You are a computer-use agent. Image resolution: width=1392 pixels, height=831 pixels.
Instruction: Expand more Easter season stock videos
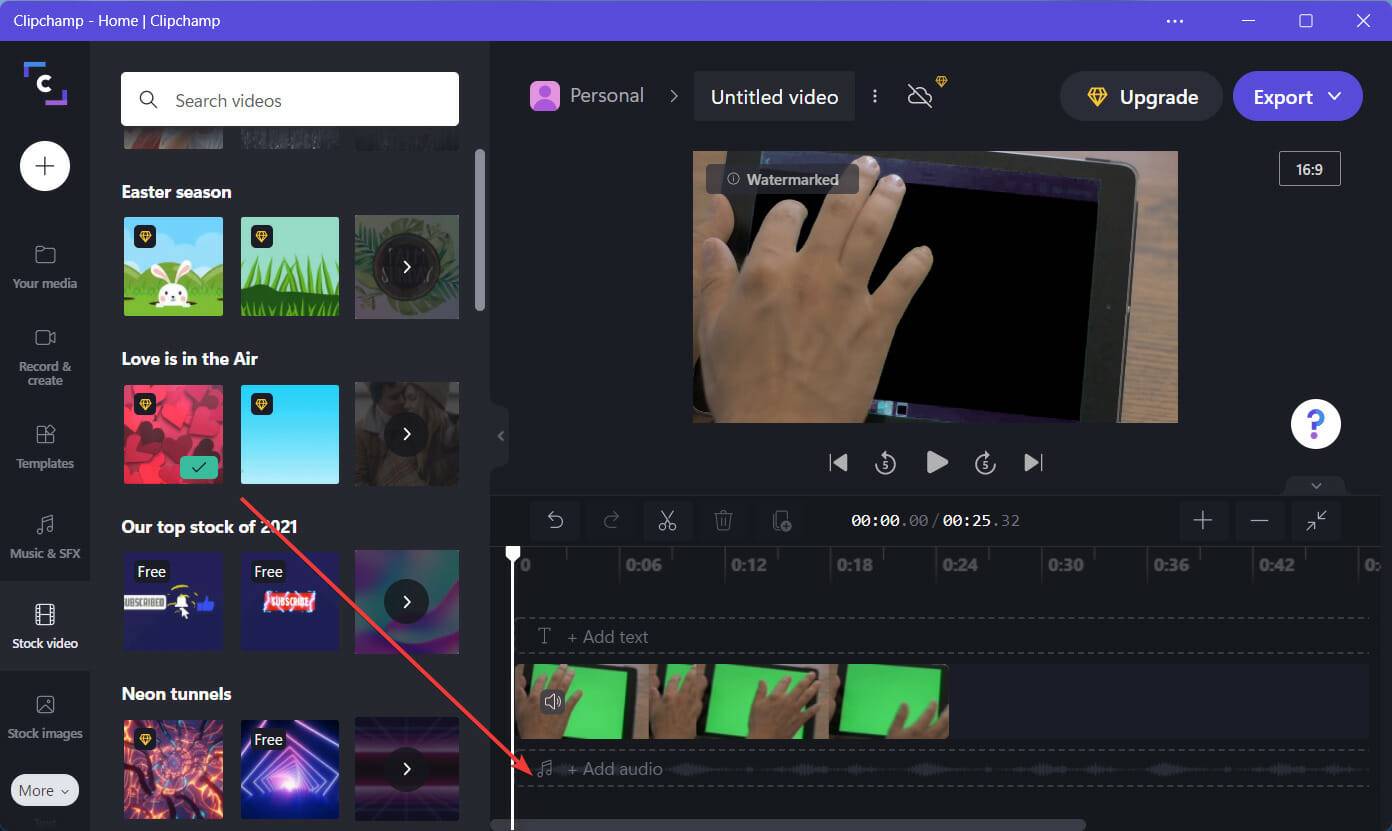406,266
